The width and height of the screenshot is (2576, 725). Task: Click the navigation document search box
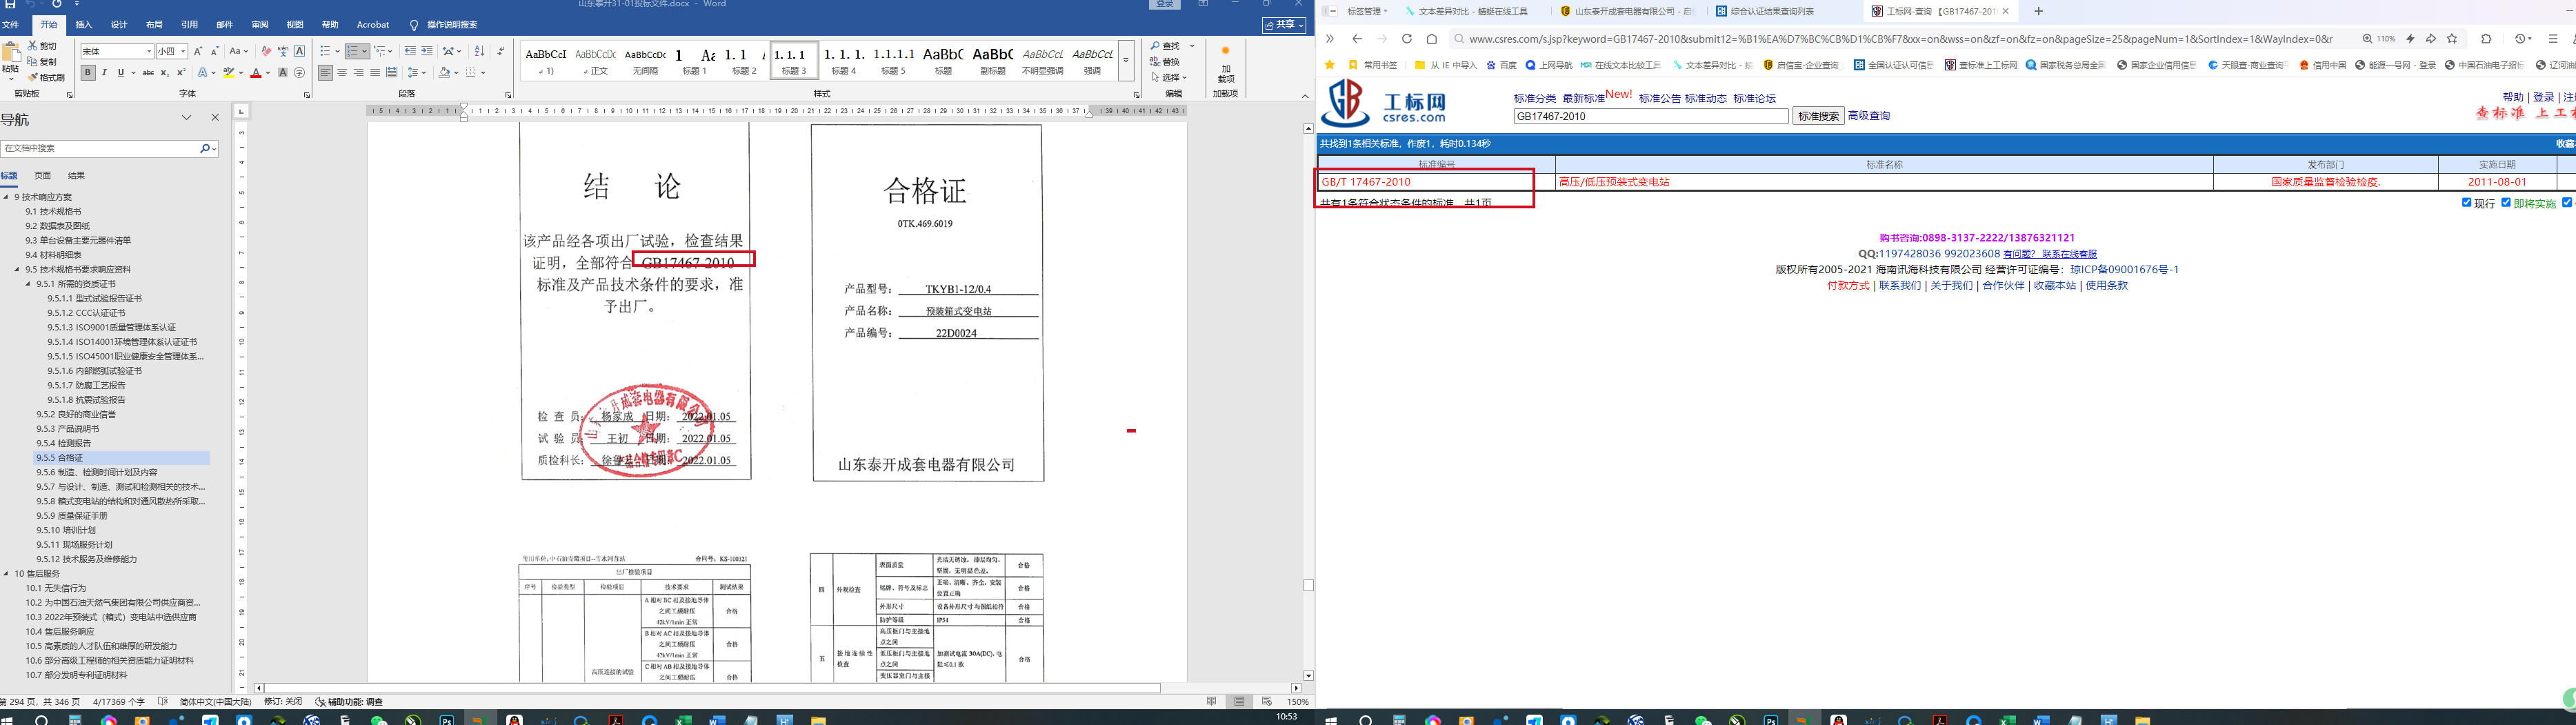109,148
